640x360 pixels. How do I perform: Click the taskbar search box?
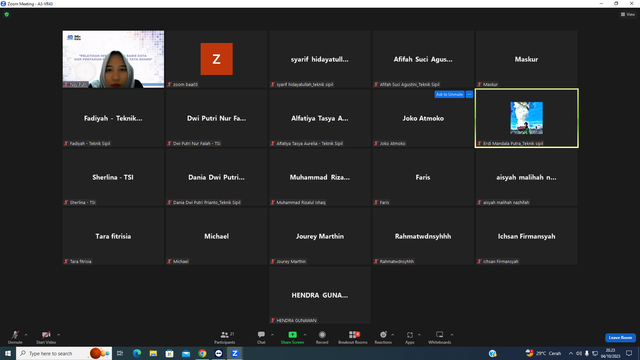pos(64,353)
